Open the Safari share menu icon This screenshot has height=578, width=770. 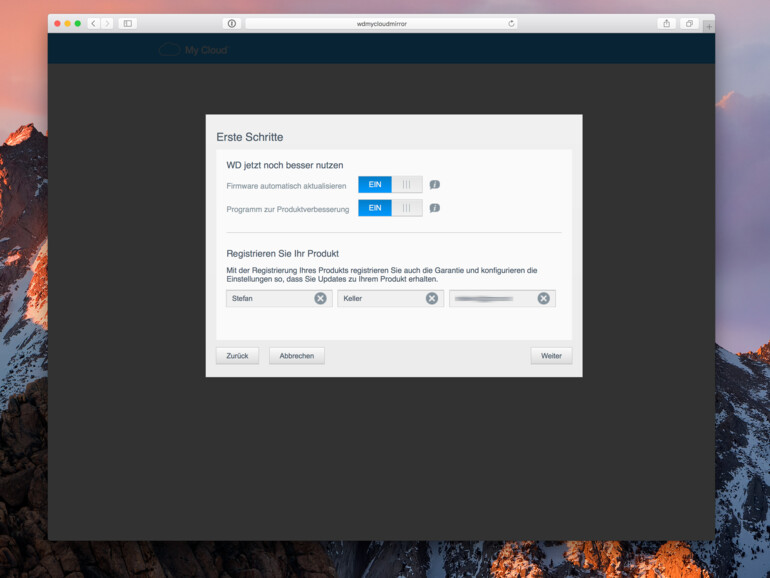[666, 24]
